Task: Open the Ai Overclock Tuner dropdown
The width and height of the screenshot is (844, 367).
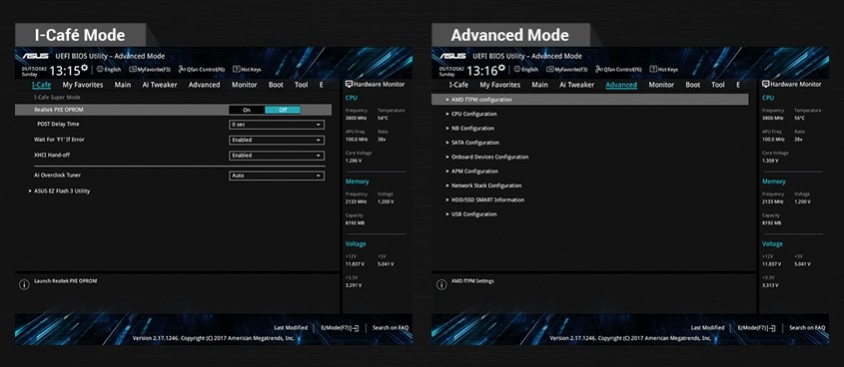Action: click(x=277, y=176)
